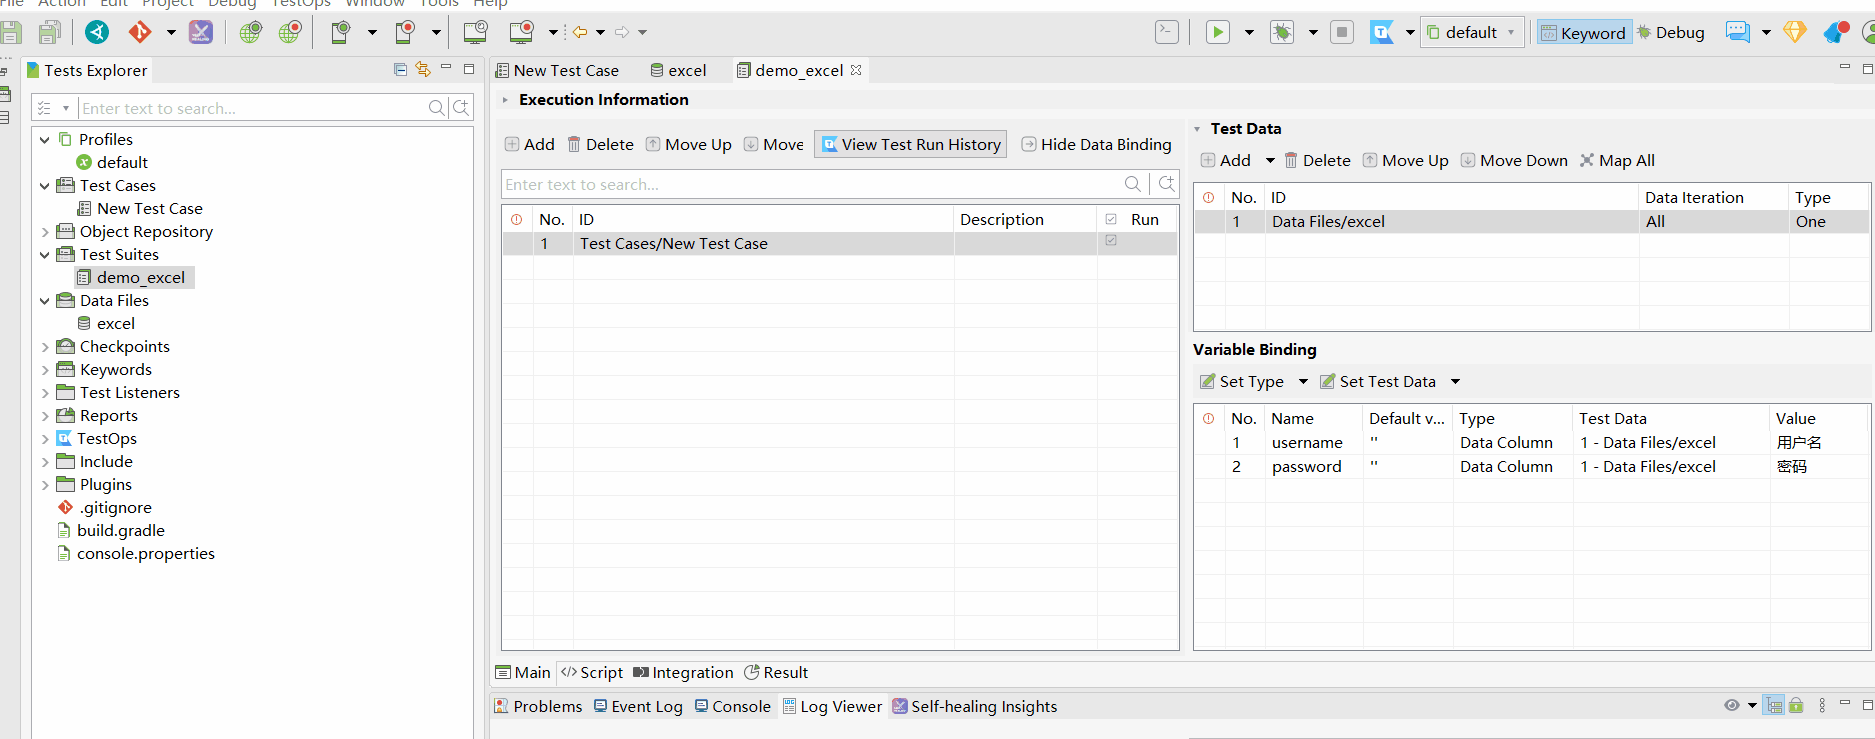Image resolution: width=1875 pixels, height=739 pixels.
Task: Click Move Down in Test Data
Action: (1514, 161)
